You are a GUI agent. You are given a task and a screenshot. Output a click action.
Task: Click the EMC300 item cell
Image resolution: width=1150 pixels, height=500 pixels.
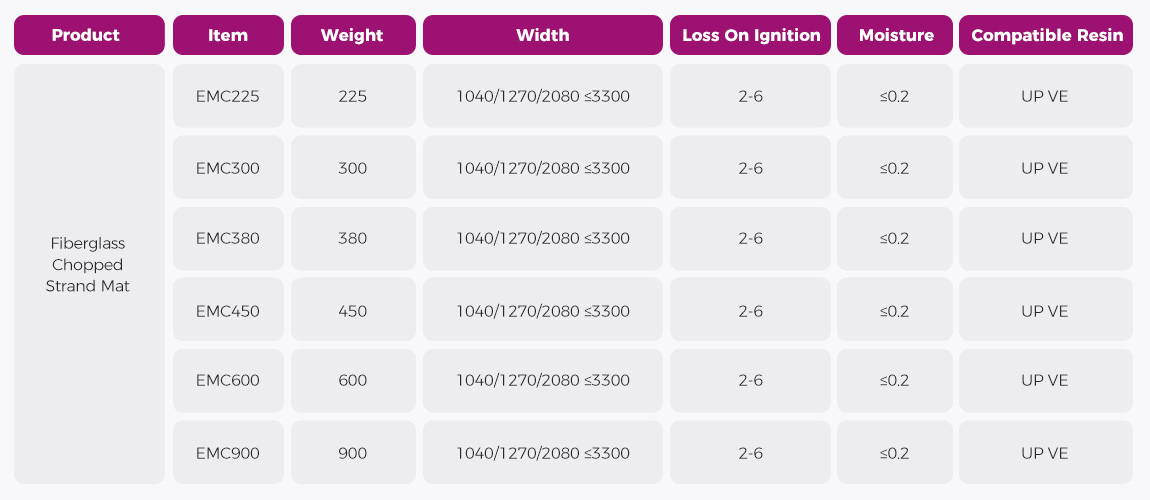[x=228, y=168]
